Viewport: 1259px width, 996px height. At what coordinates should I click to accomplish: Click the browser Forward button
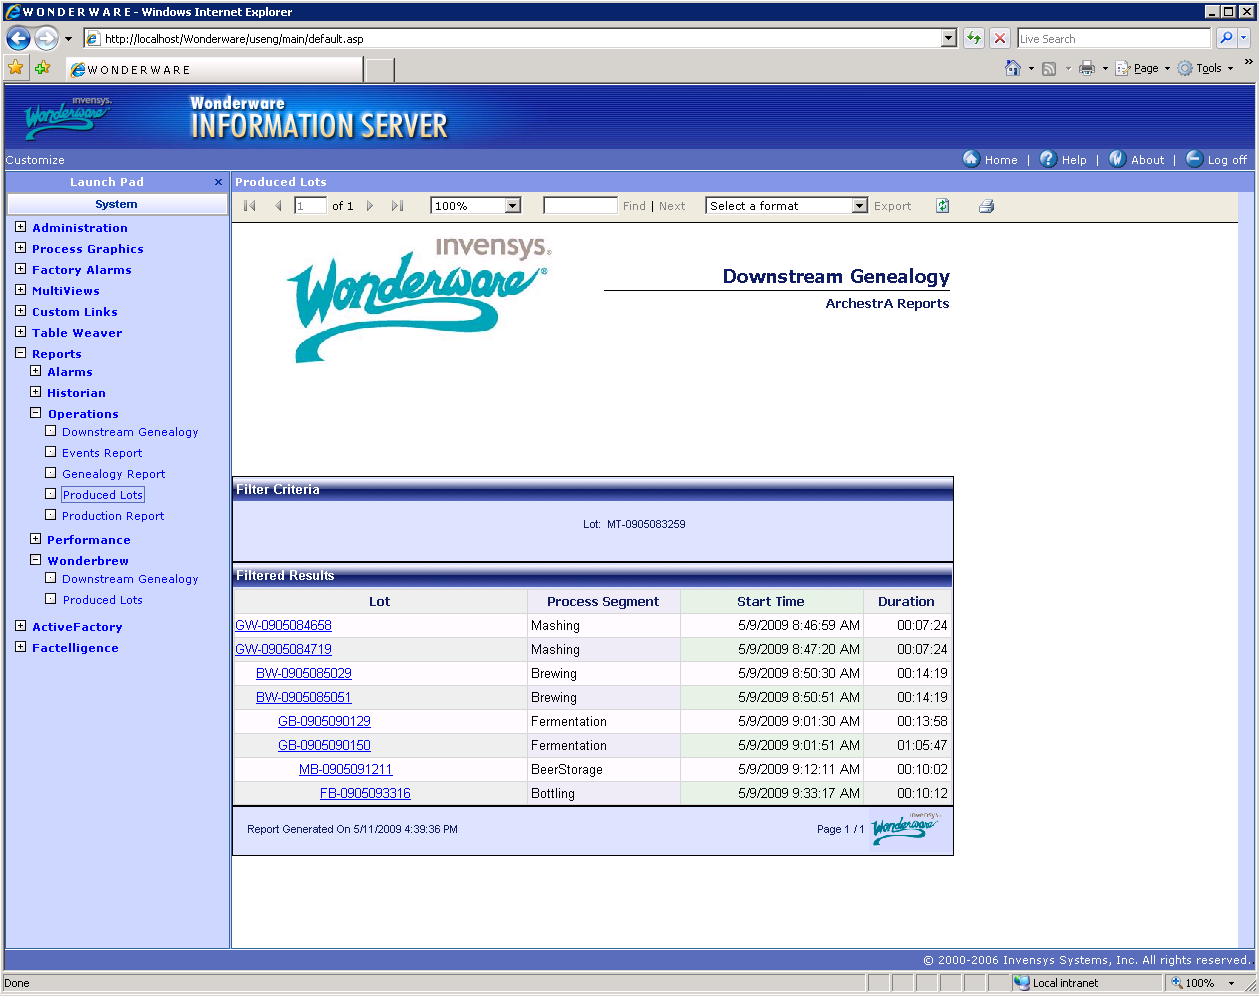click(46, 38)
